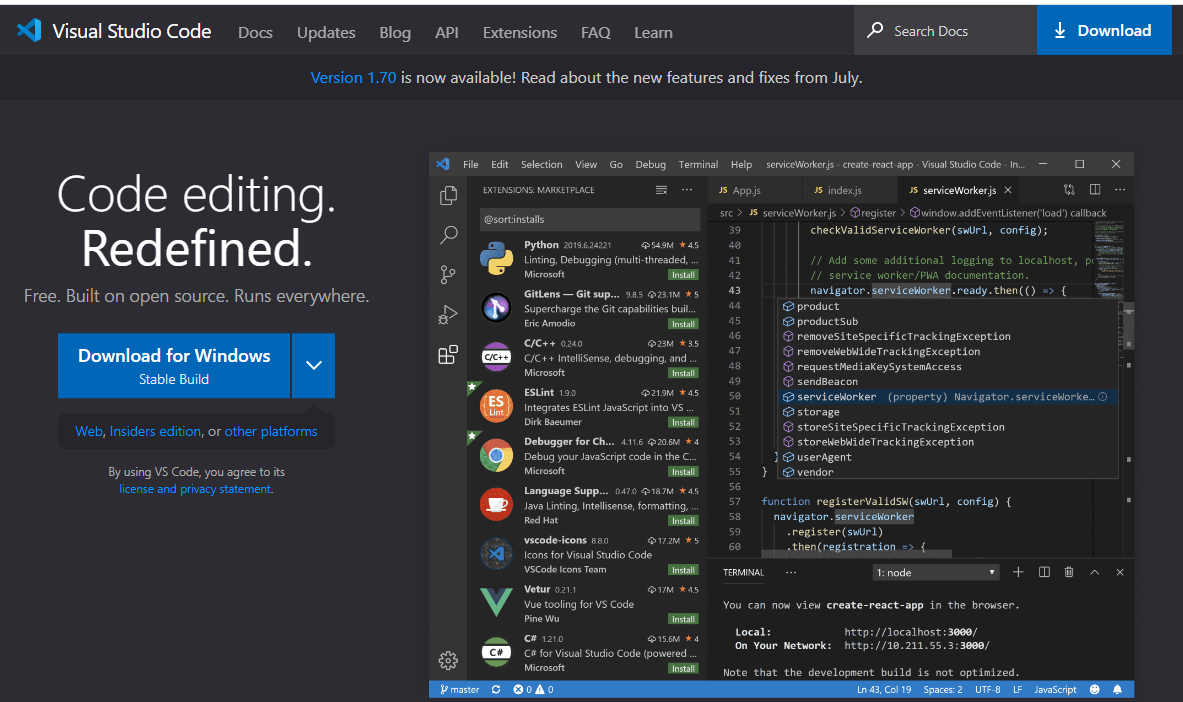Click the new terminal plus icon
Image resolution: width=1183 pixels, height=702 pixels.
click(x=1018, y=572)
